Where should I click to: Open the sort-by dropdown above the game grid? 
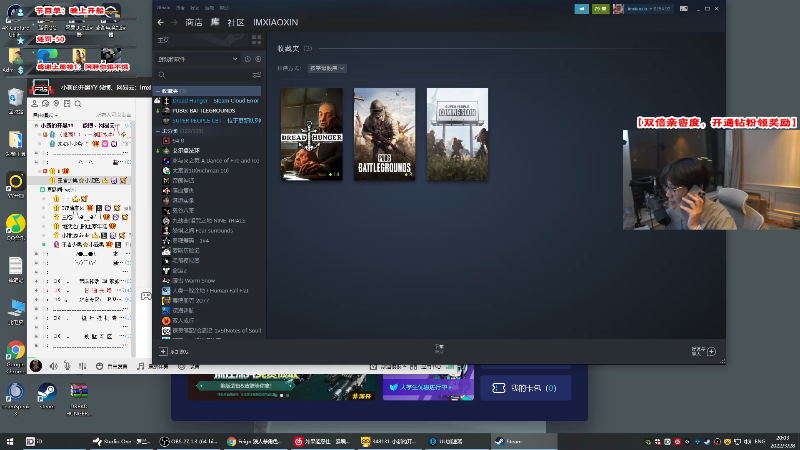point(327,68)
